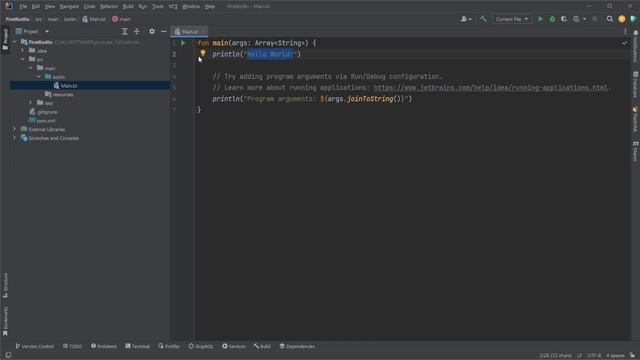Open the Version Control tool window
The width and height of the screenshot is (640, 360).
coord(35,346)
